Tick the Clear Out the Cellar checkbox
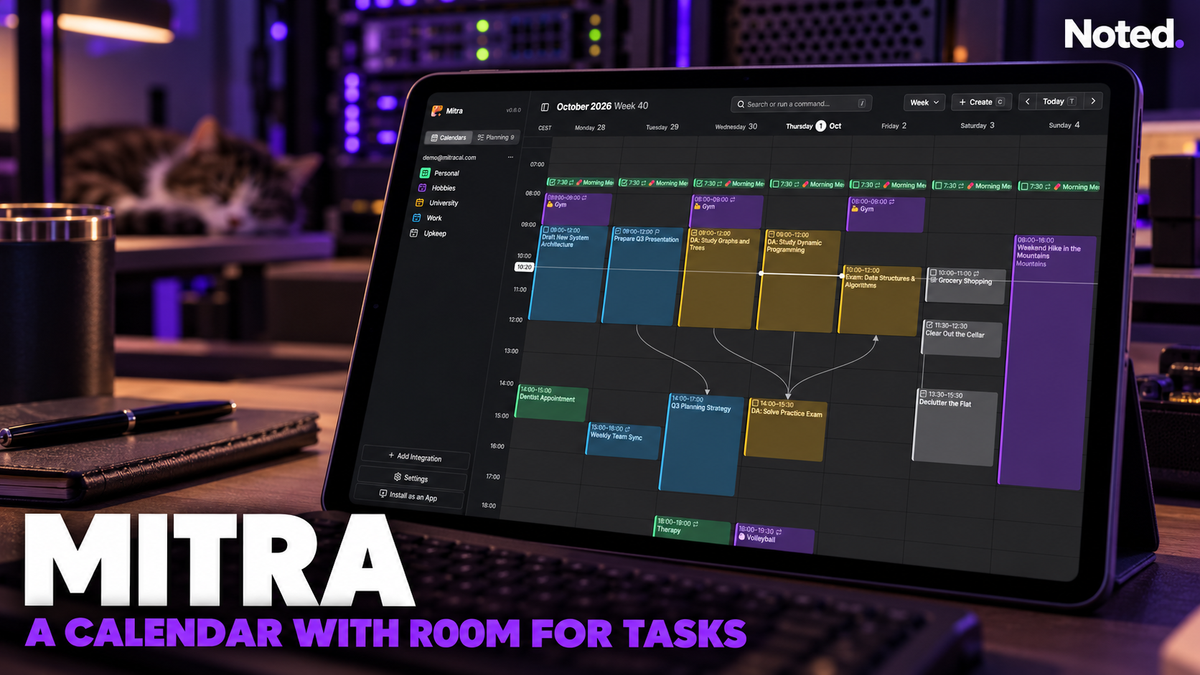The height and width of the screenshot is (675, 1200). [928, 325]
